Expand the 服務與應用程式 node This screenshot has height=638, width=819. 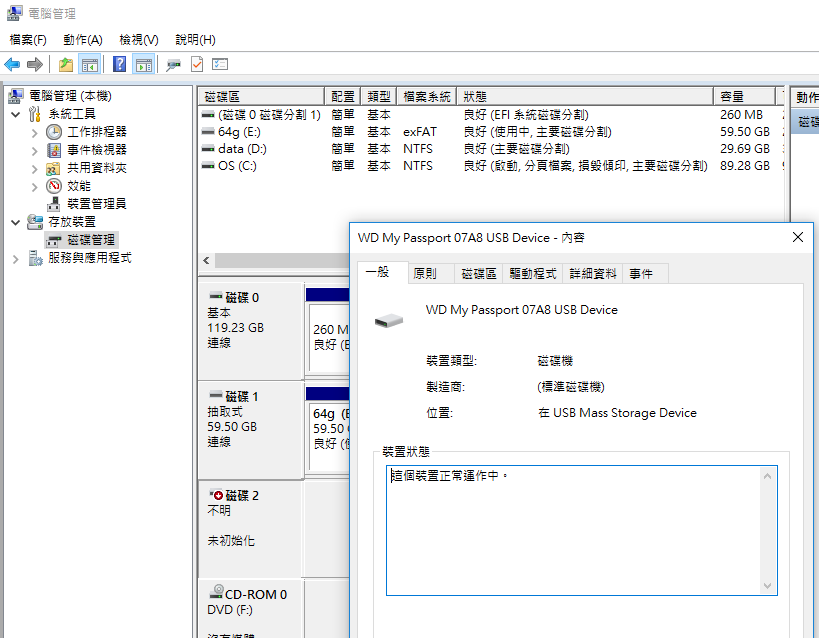tap(16, 258)
